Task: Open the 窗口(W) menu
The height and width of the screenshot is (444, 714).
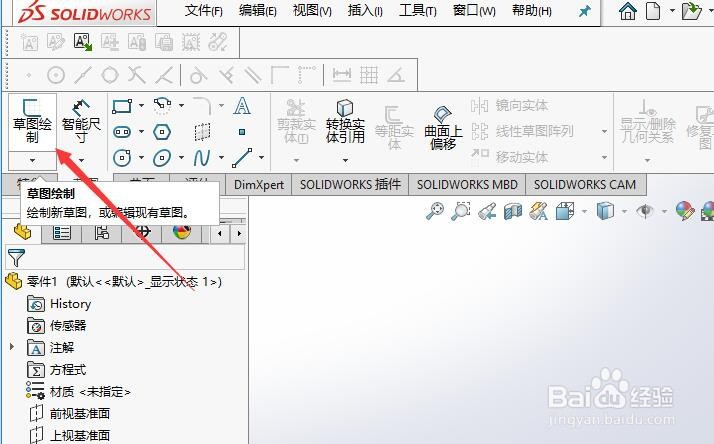Action: point(474,10)
